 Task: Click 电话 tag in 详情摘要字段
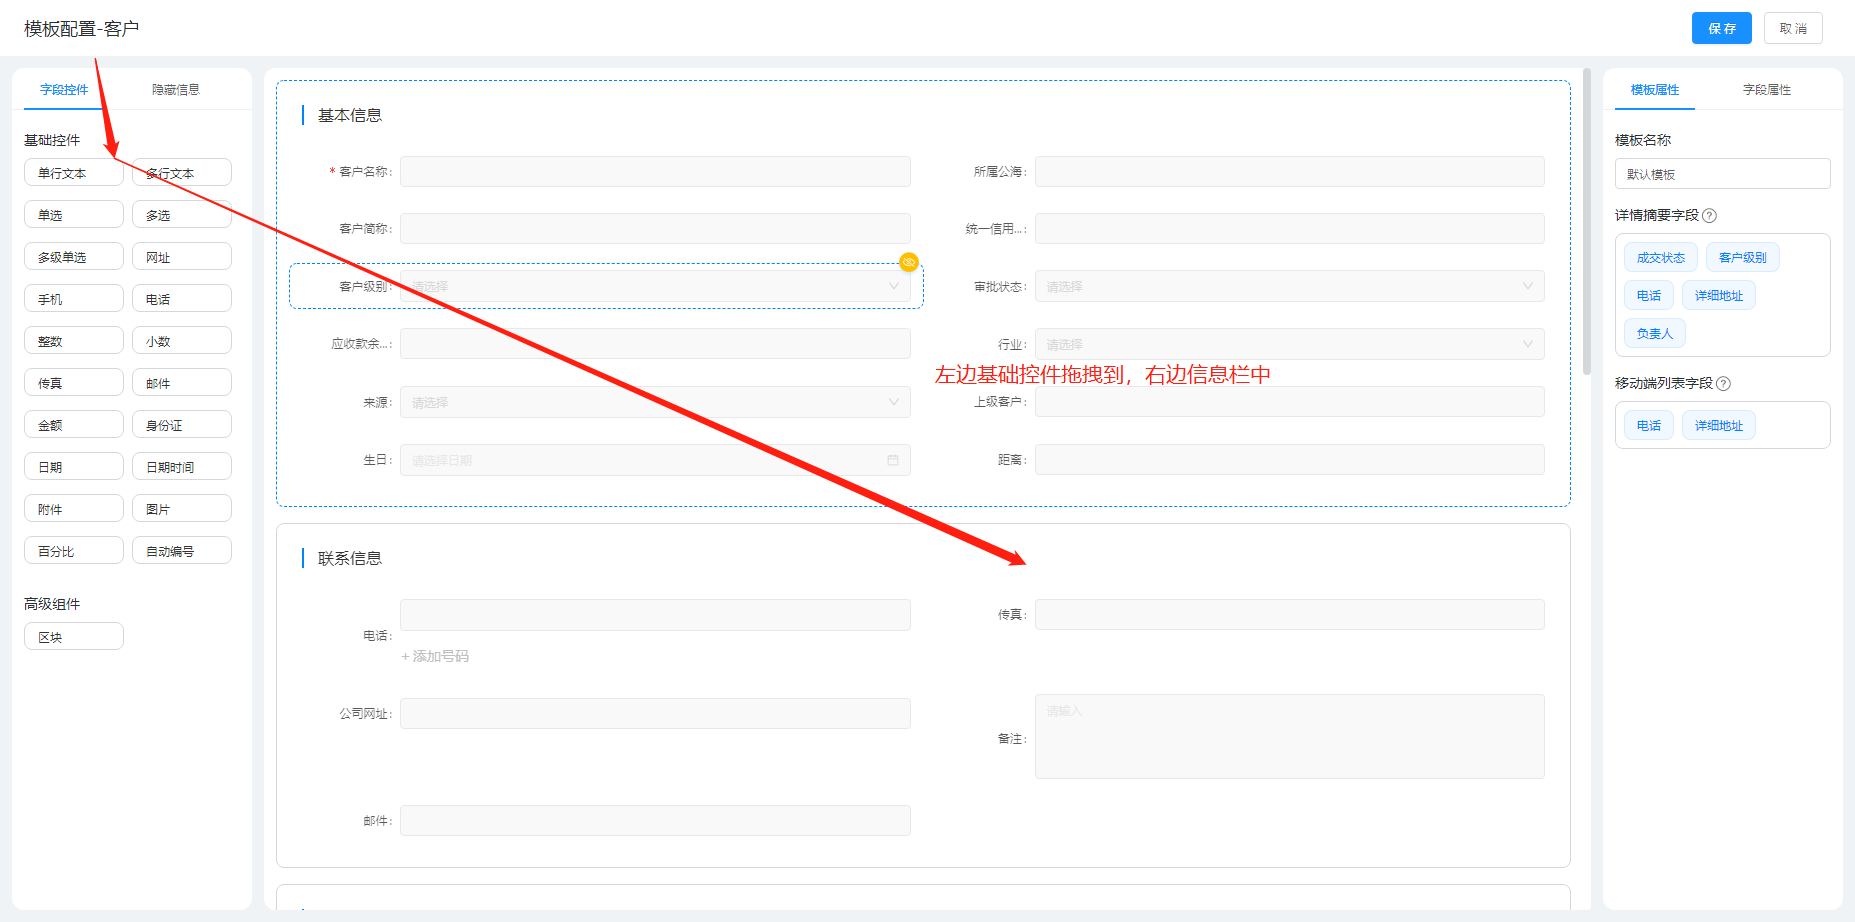(x=1648, y=295)
